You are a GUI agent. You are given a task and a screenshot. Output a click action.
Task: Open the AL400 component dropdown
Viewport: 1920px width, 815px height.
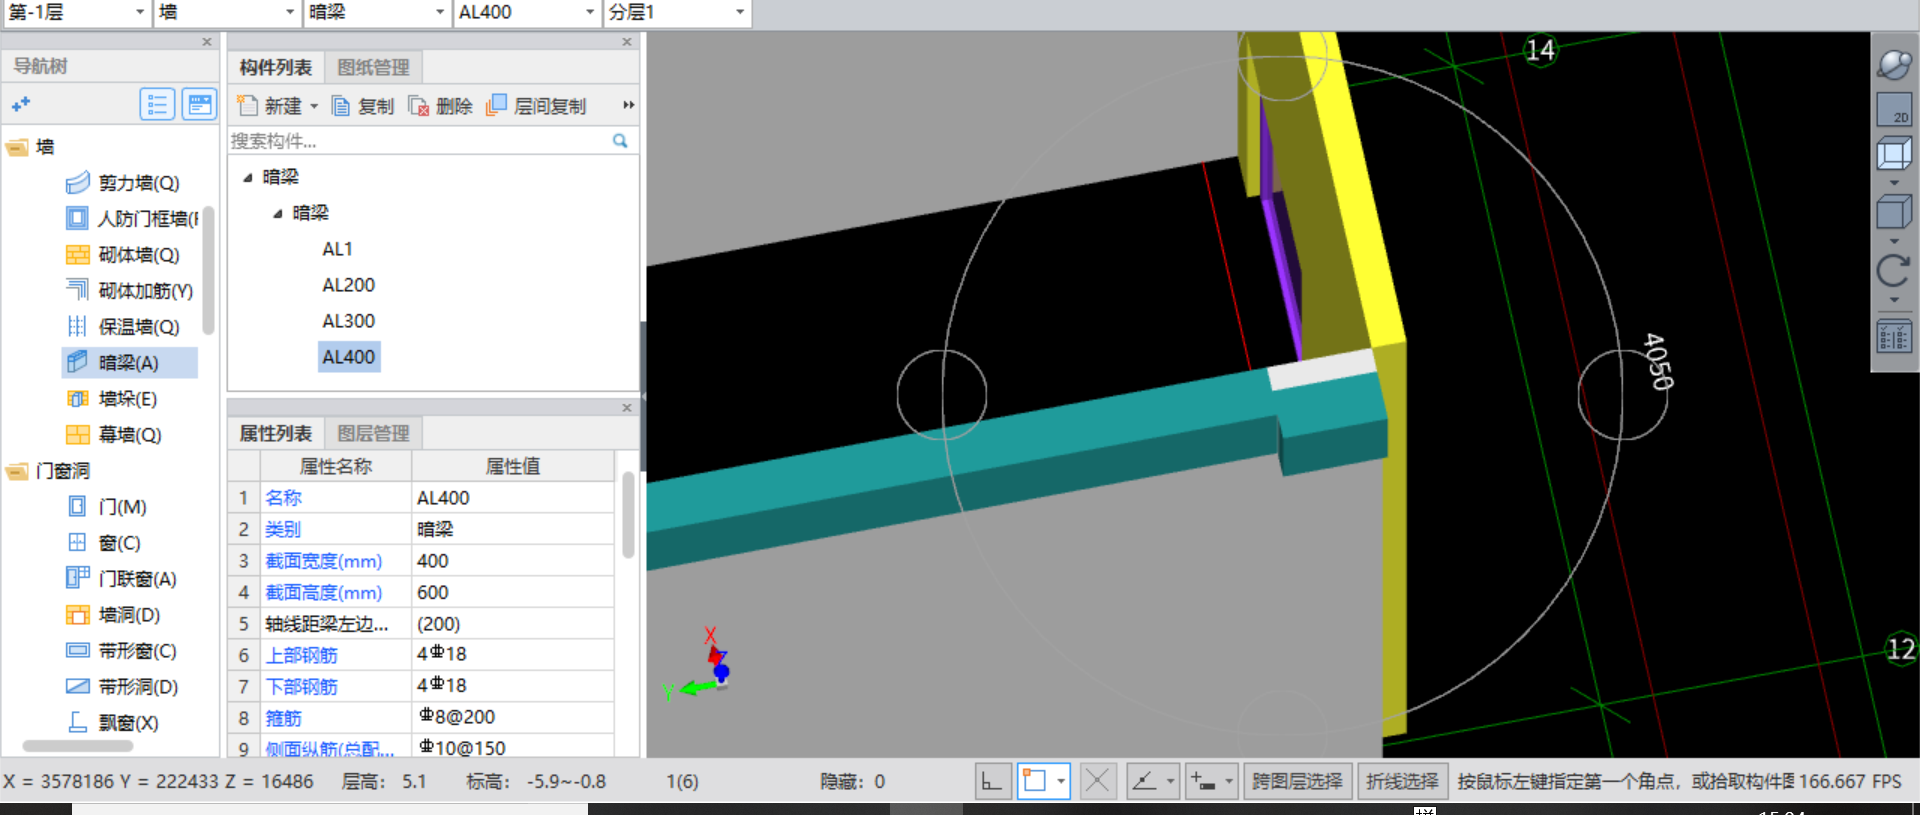point(526,12)
